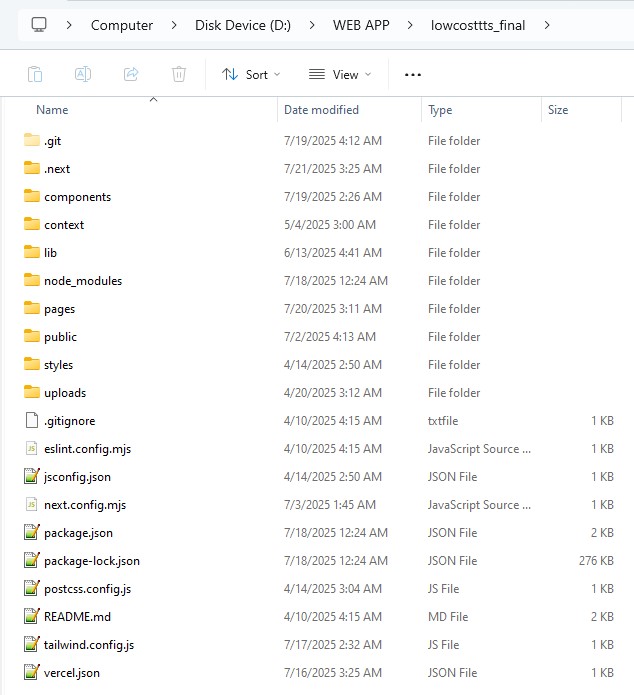The image size is (634, 695).
Task: Sort files by Date modified column
Action: [321, 110]
